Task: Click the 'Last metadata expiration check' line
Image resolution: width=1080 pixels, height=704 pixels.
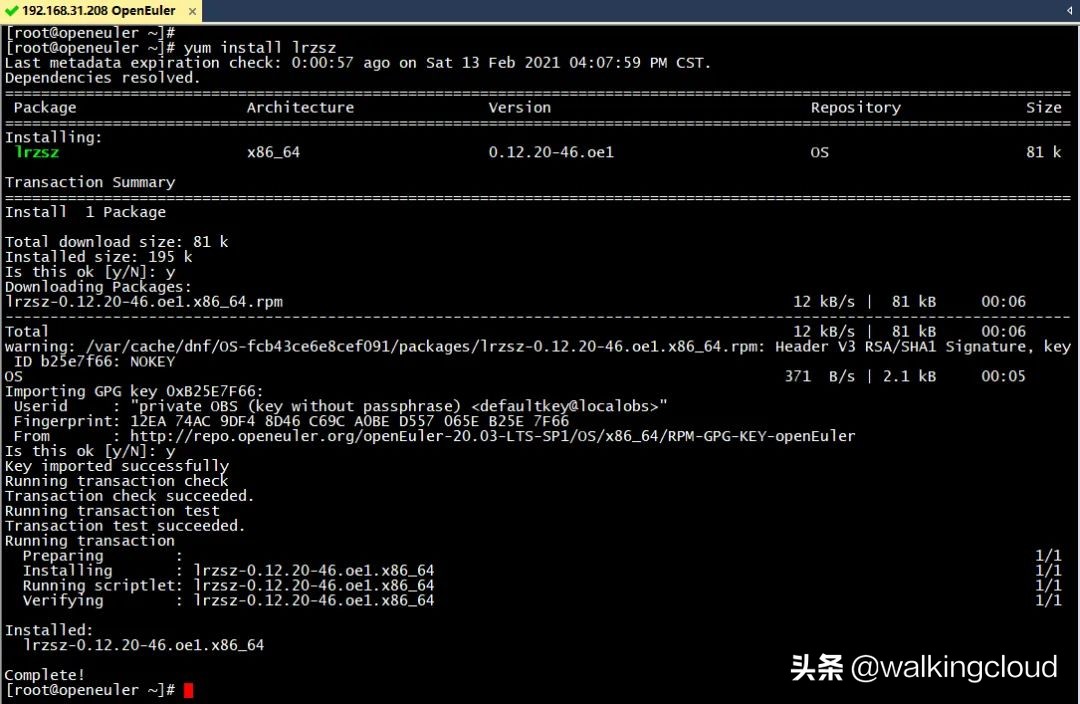Action: [358, 63]
